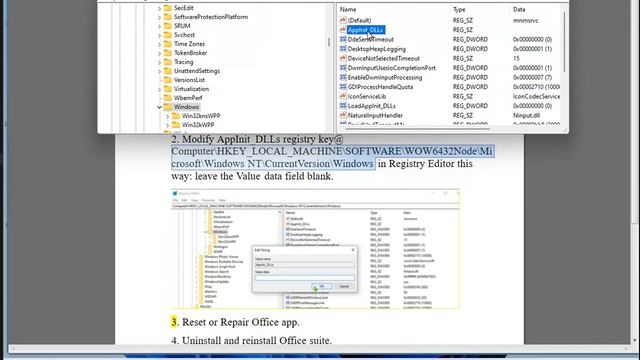Image resolution: width=640 pixels, height=360 pixels.
Task: Click the Win32knsWPP folder icon
Action: pos(176,116)
